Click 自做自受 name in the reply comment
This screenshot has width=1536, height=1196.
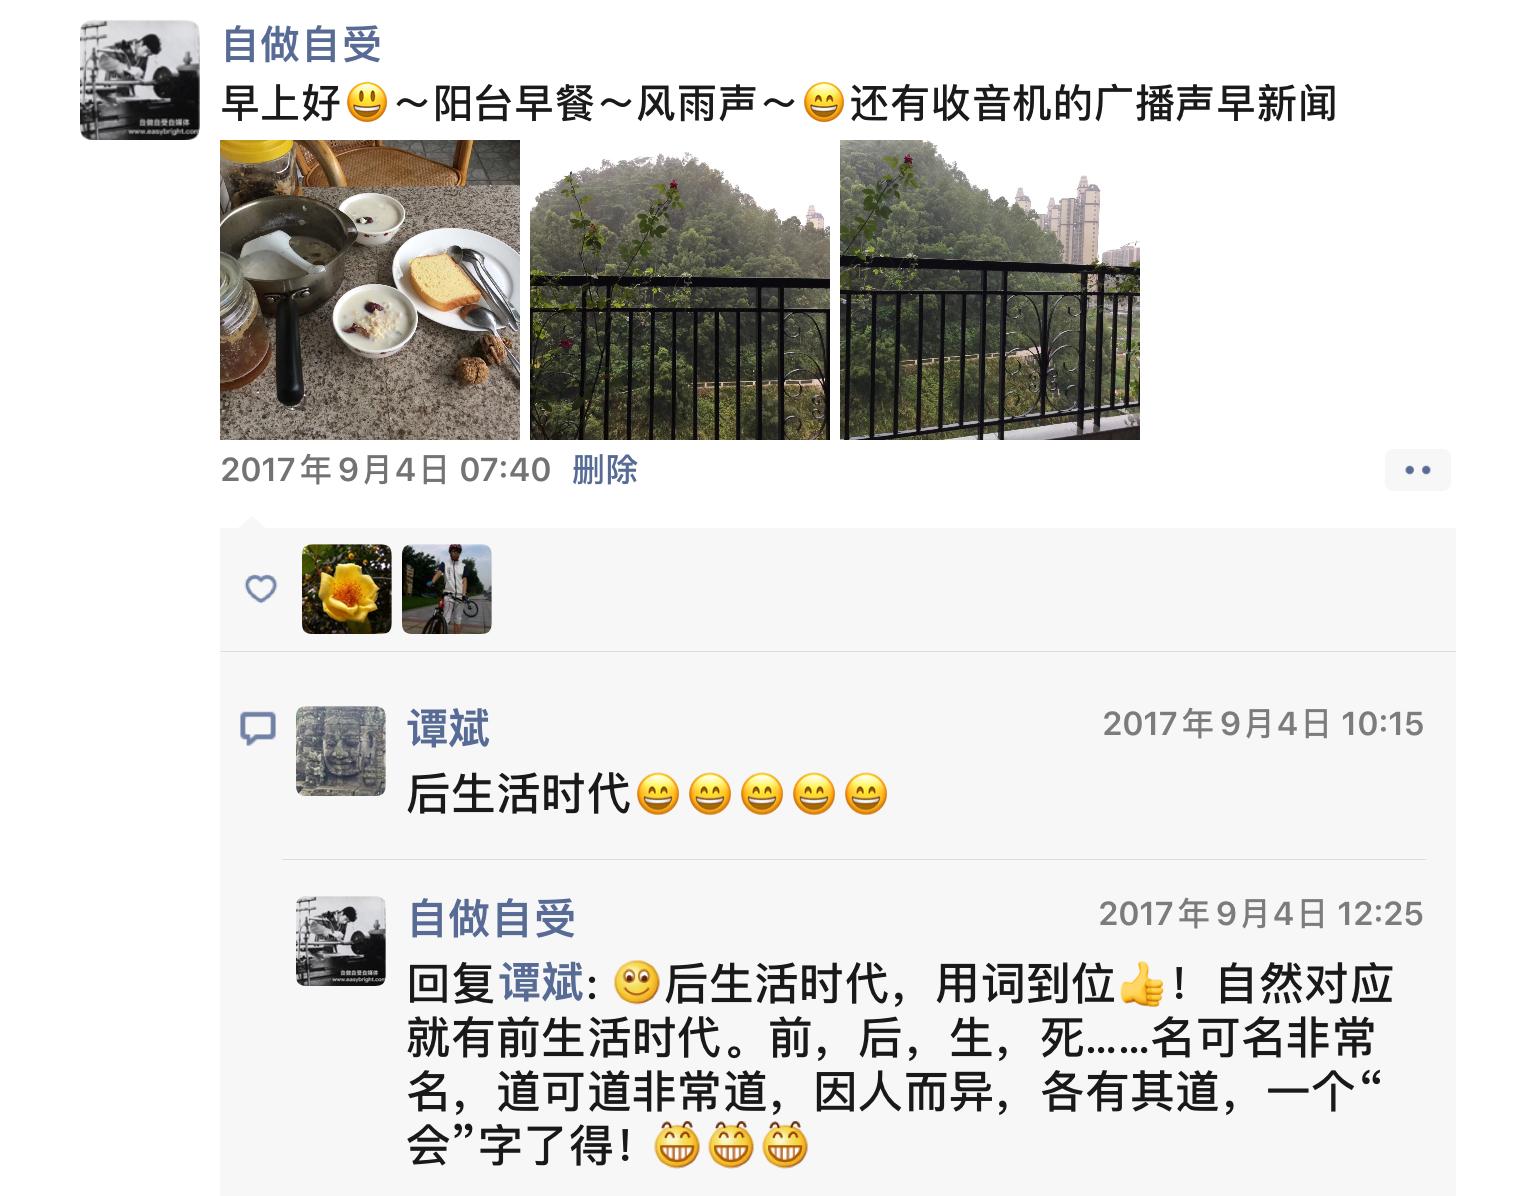492,919
